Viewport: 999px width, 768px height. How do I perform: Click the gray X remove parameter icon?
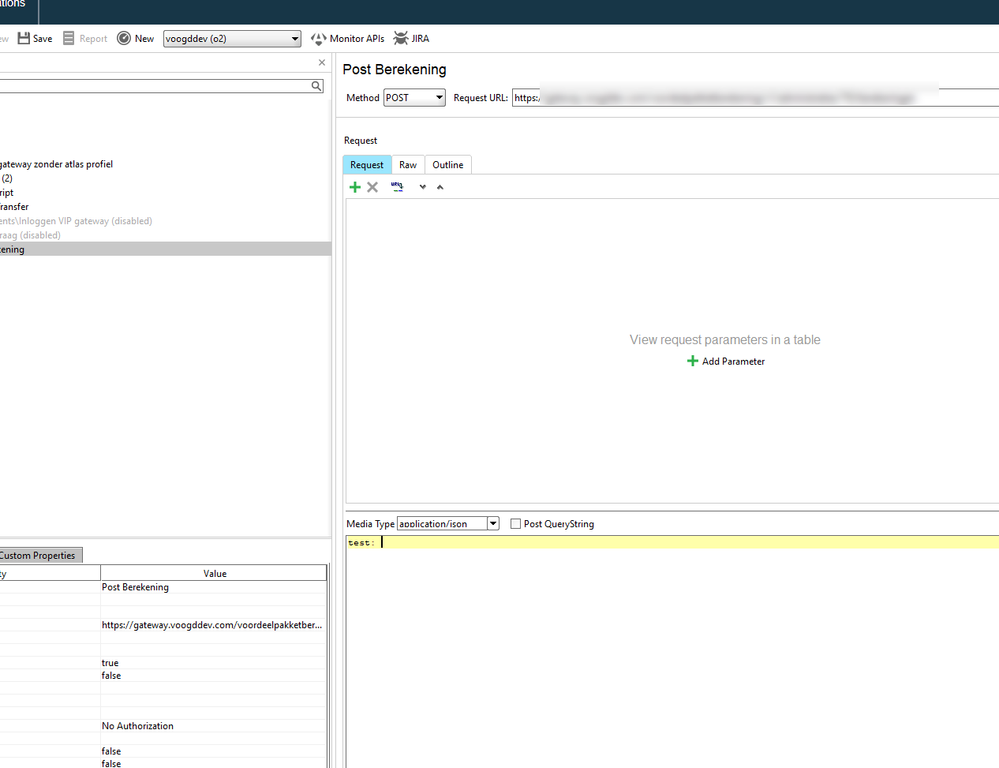[x=373, y=187]
